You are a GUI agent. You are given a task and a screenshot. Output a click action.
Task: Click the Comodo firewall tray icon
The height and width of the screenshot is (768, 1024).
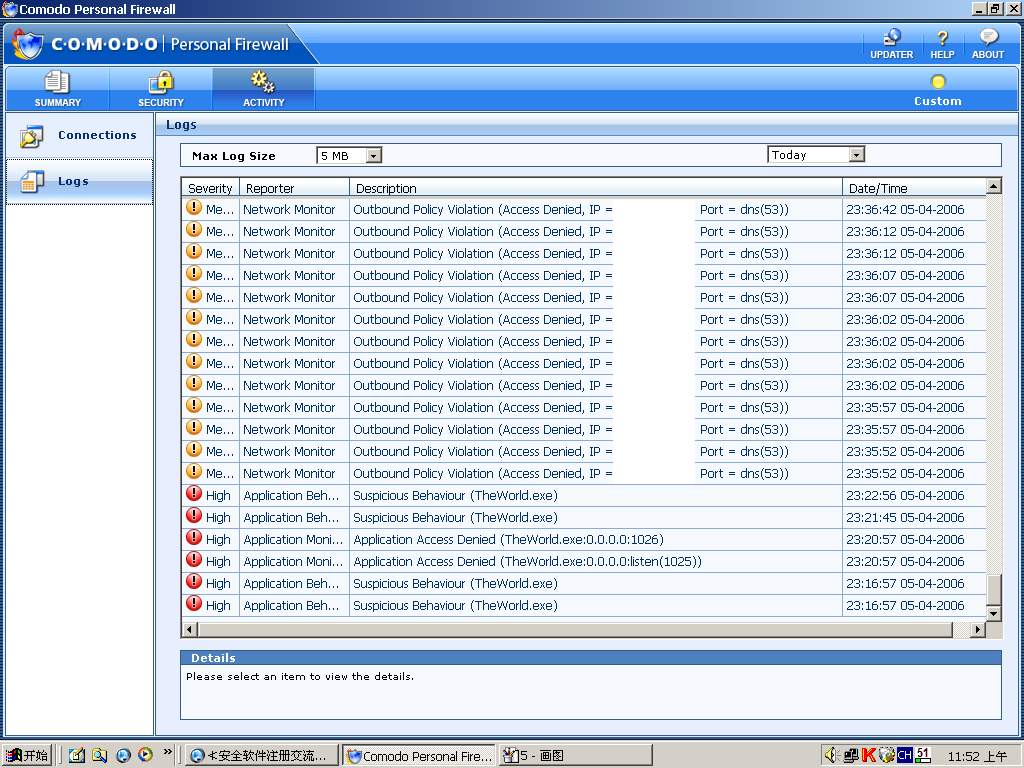pos(886,755)
